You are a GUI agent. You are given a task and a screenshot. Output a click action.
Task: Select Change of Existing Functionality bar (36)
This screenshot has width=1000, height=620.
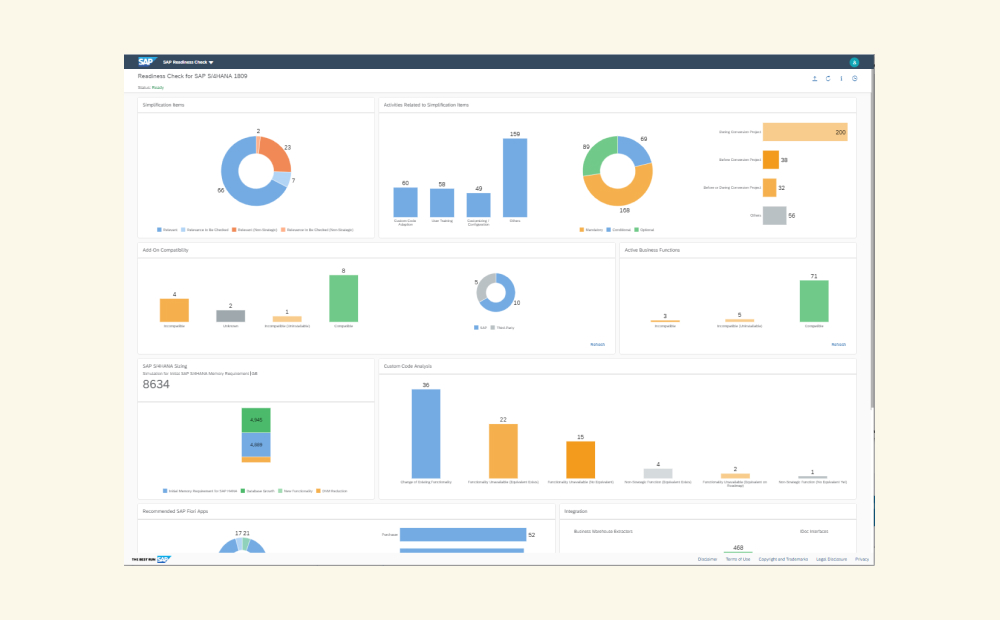coord(426,434)
